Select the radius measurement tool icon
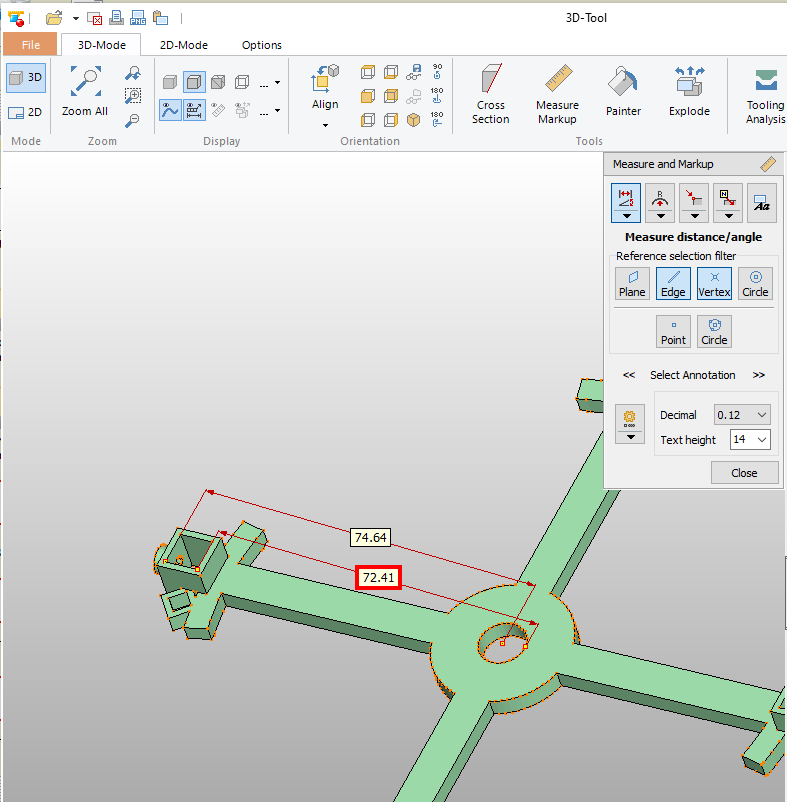This screenshot has width=787, height=802. pyautogui.click(x=660, y=197)
